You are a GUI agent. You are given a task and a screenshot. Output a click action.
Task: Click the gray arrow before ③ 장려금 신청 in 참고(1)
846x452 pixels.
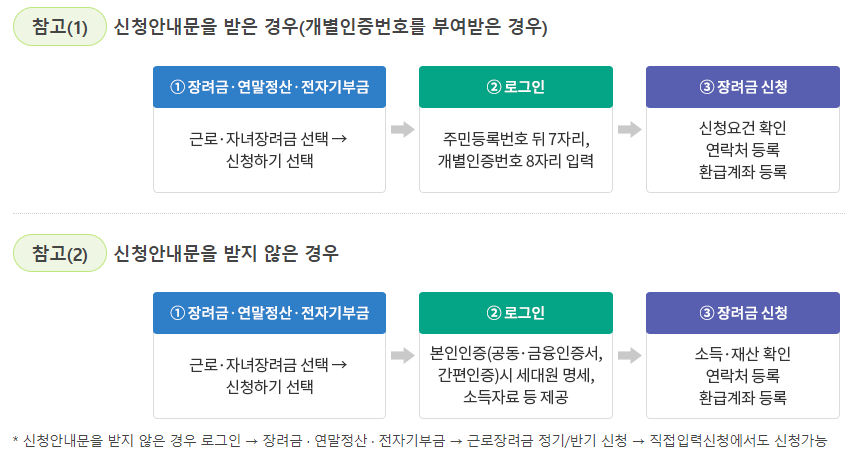point(629,129)
